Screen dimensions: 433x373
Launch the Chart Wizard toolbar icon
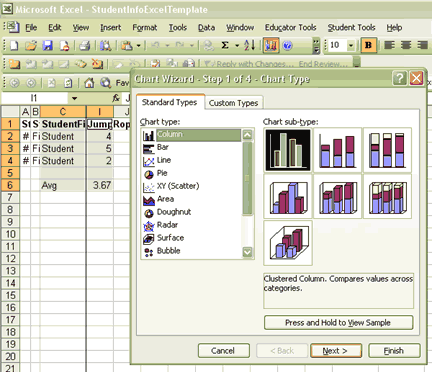271,45
